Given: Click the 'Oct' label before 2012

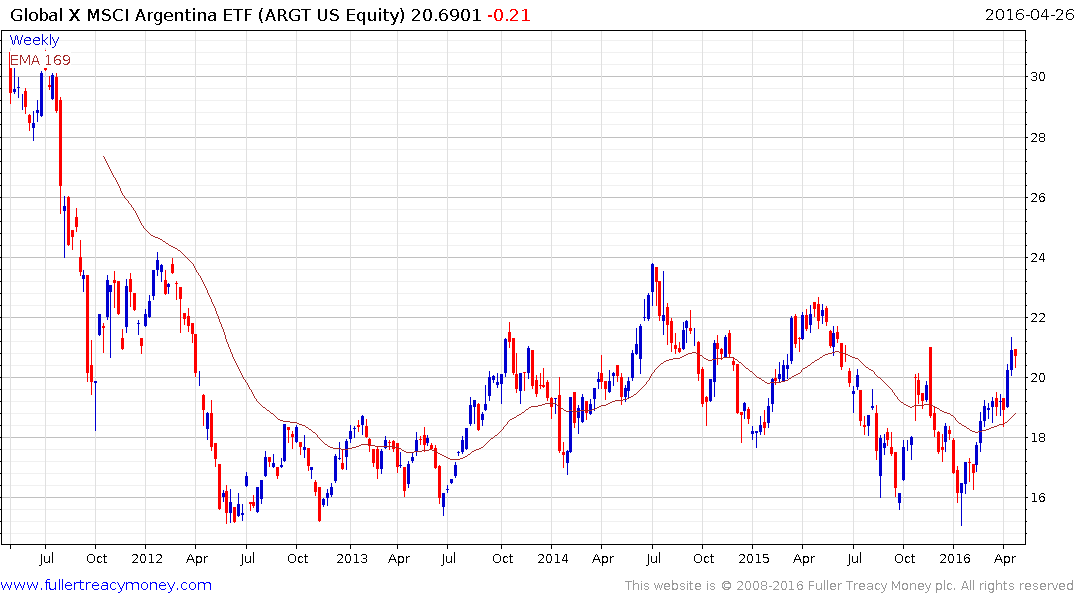Looking at the screenshot, I should [97, 558].
